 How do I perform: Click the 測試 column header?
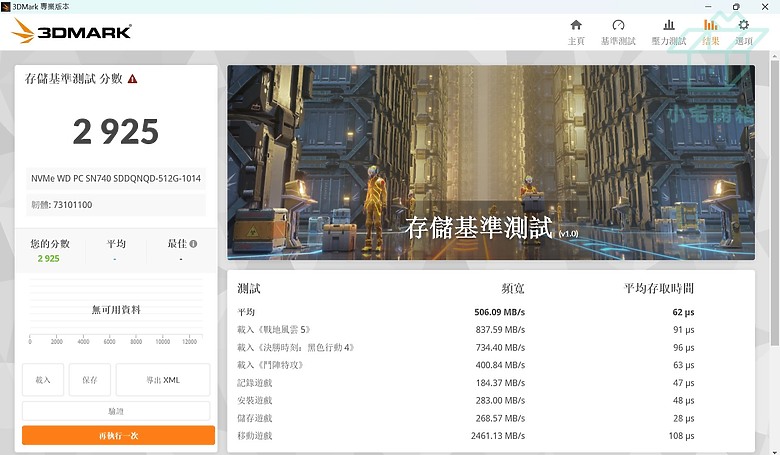pyautogui.click(x=249, y=288)
